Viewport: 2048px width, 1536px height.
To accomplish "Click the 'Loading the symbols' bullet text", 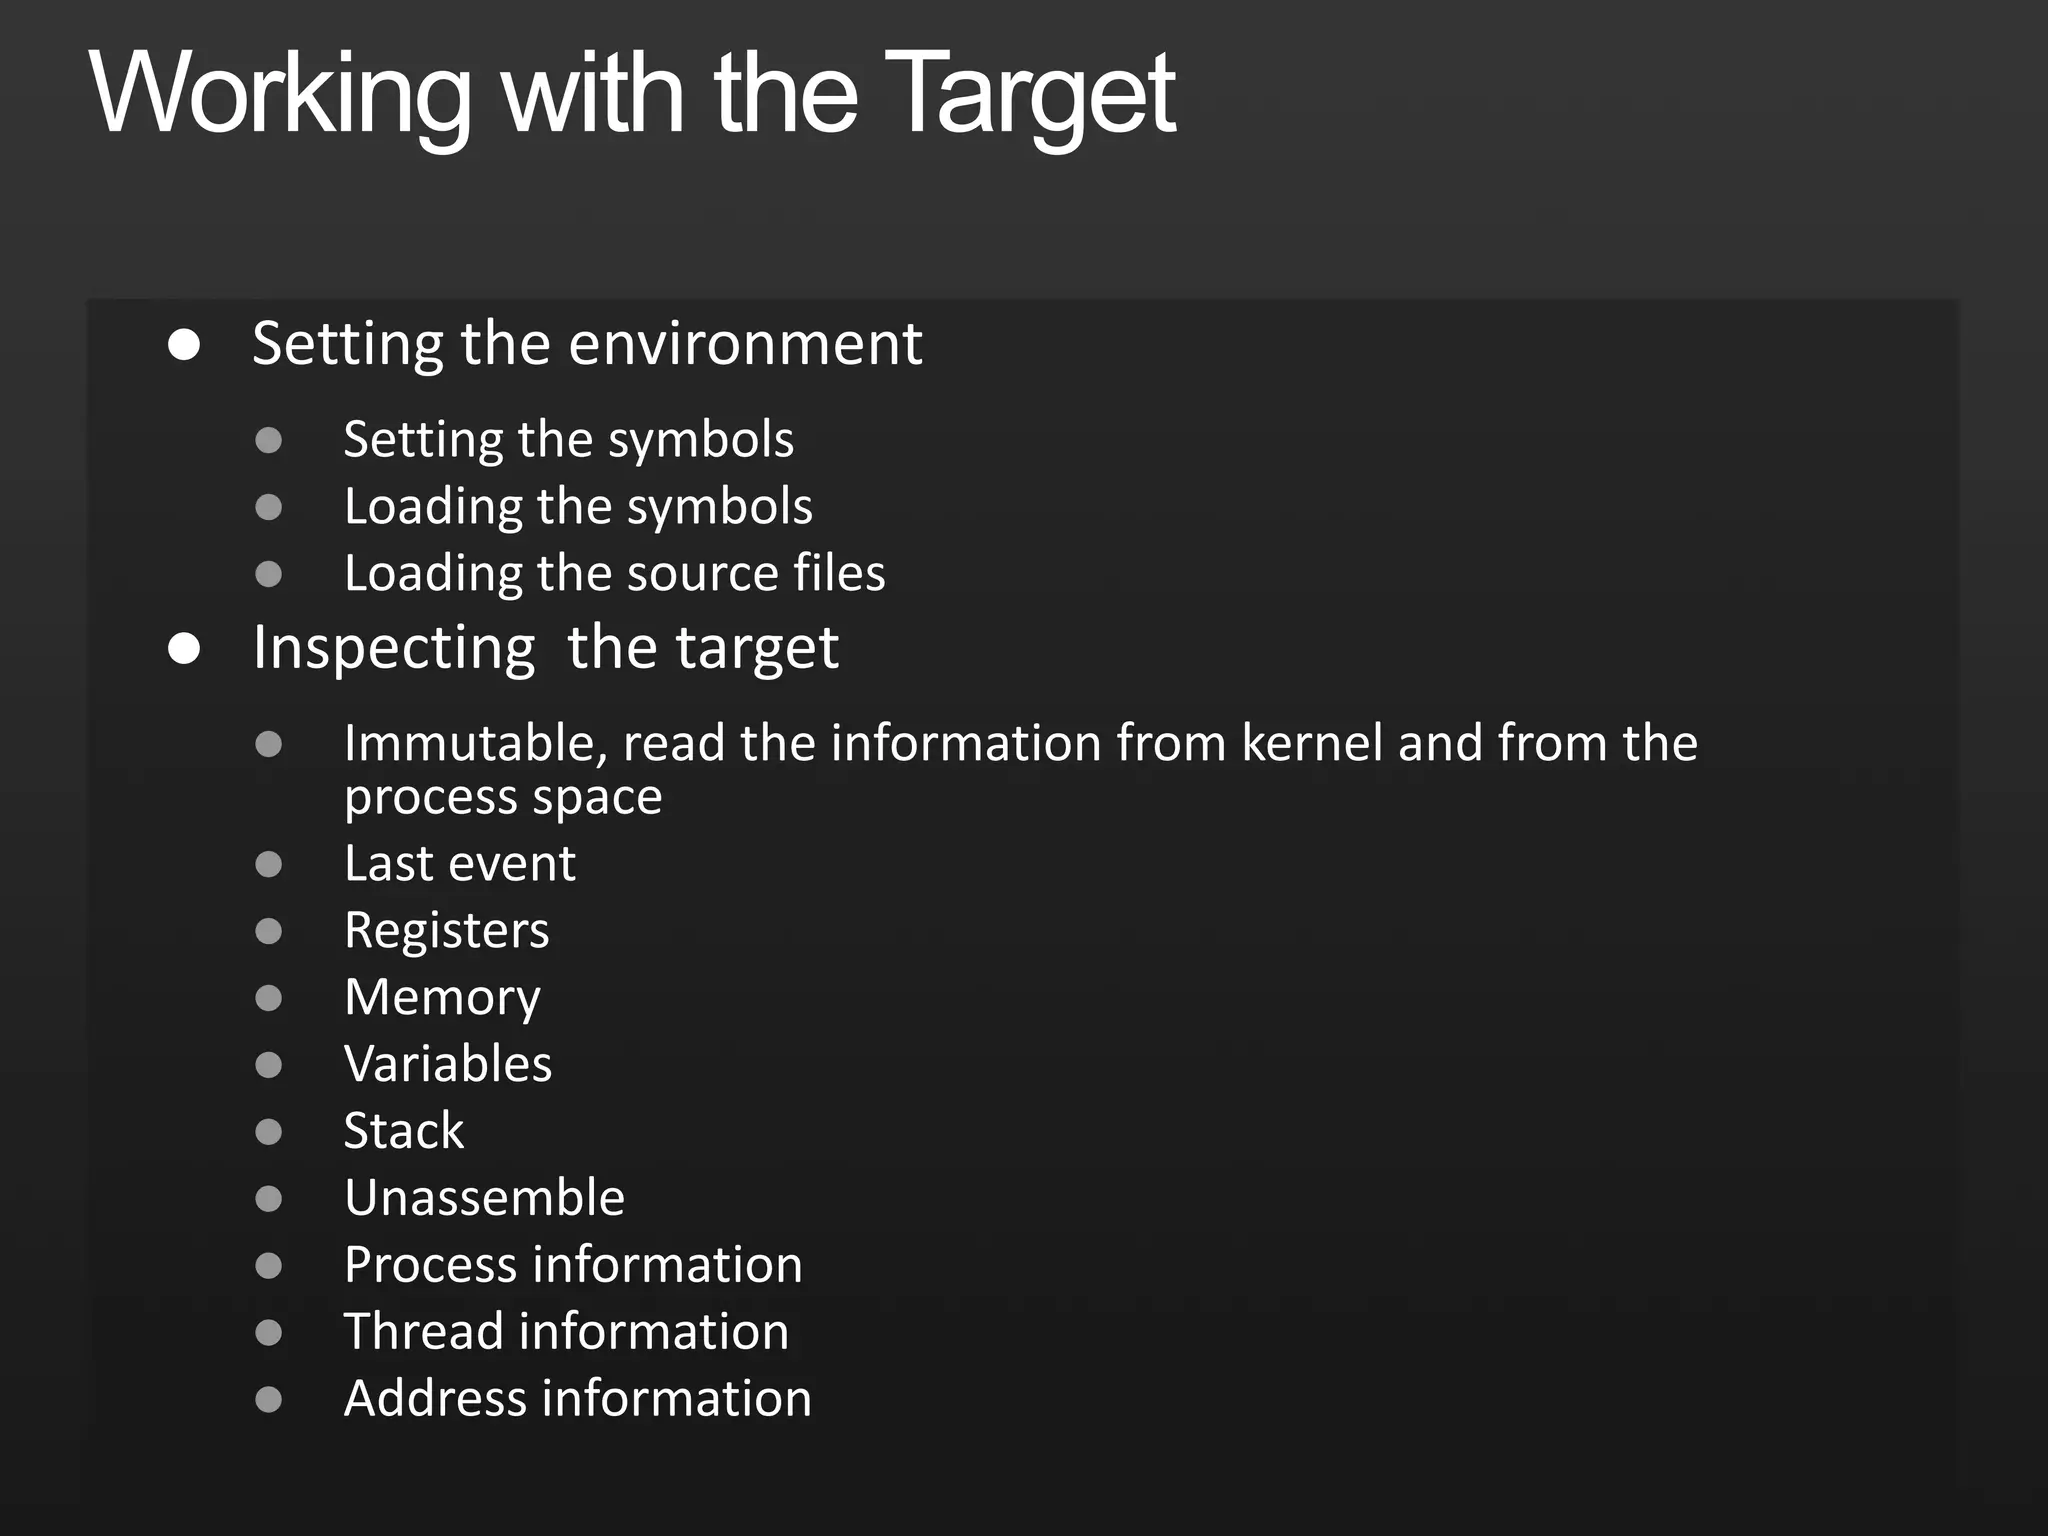I will (578, 507).
